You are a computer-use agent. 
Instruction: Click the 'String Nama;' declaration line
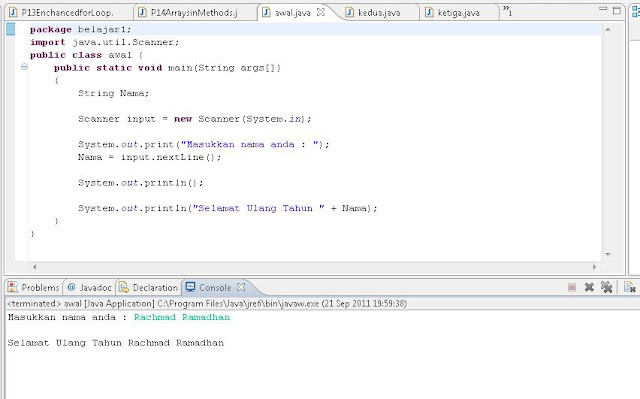(113, 93)
